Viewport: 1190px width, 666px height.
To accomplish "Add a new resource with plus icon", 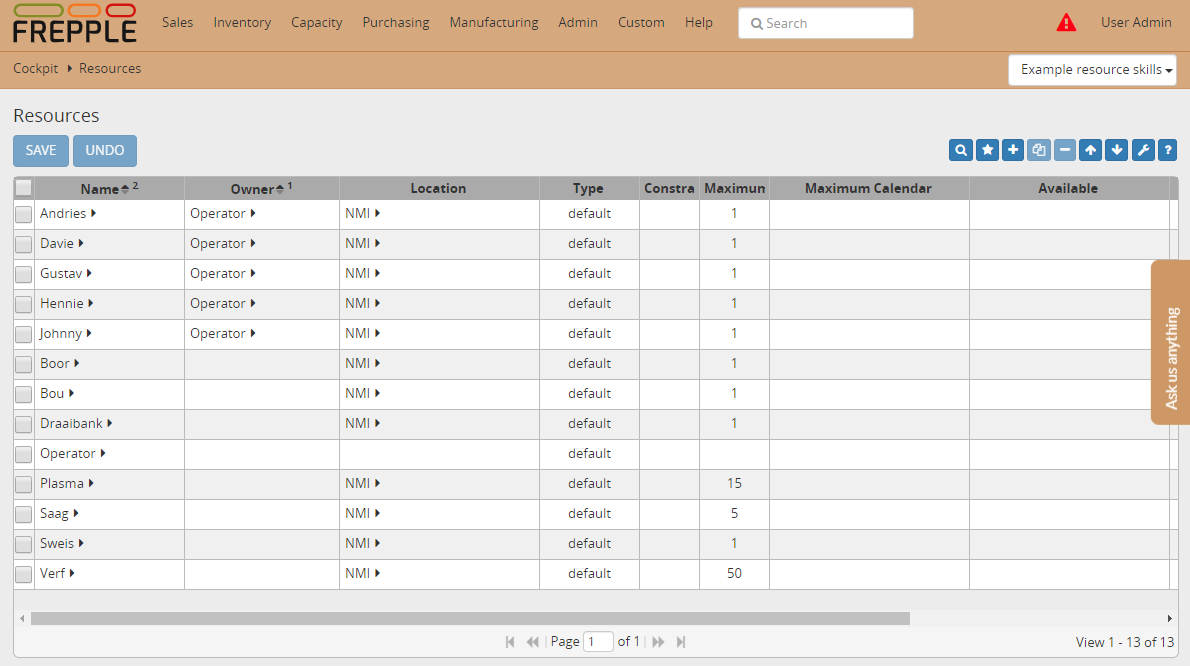I will 1013,150.
